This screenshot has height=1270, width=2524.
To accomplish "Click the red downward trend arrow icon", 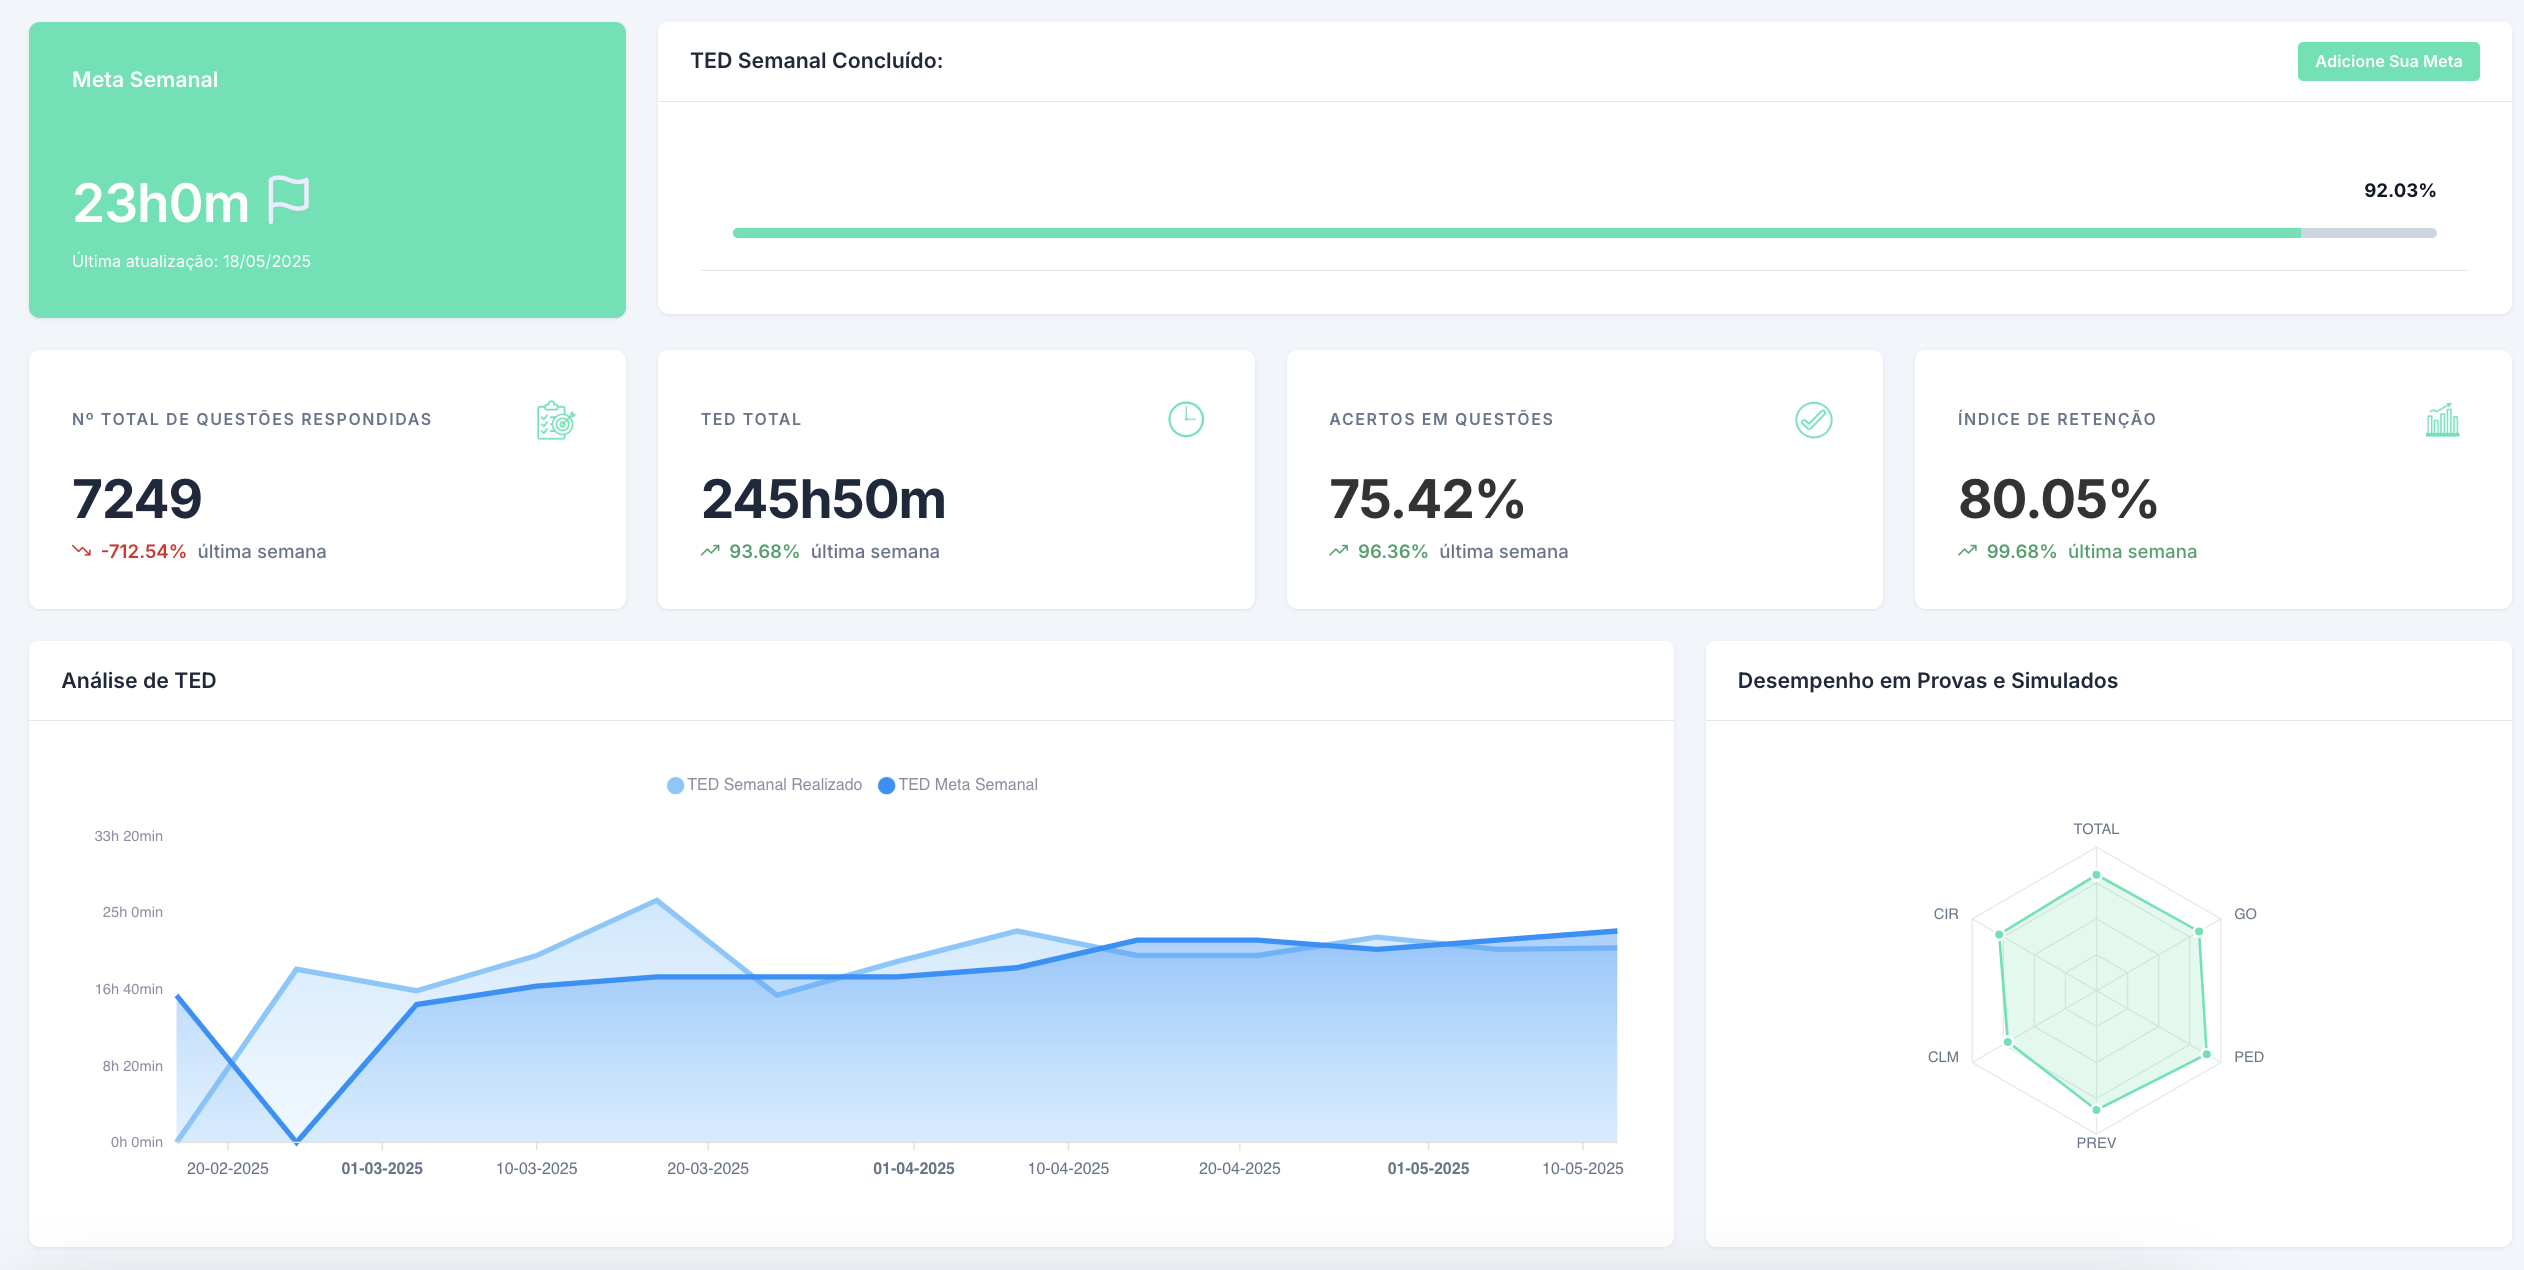I will [81, 551].
